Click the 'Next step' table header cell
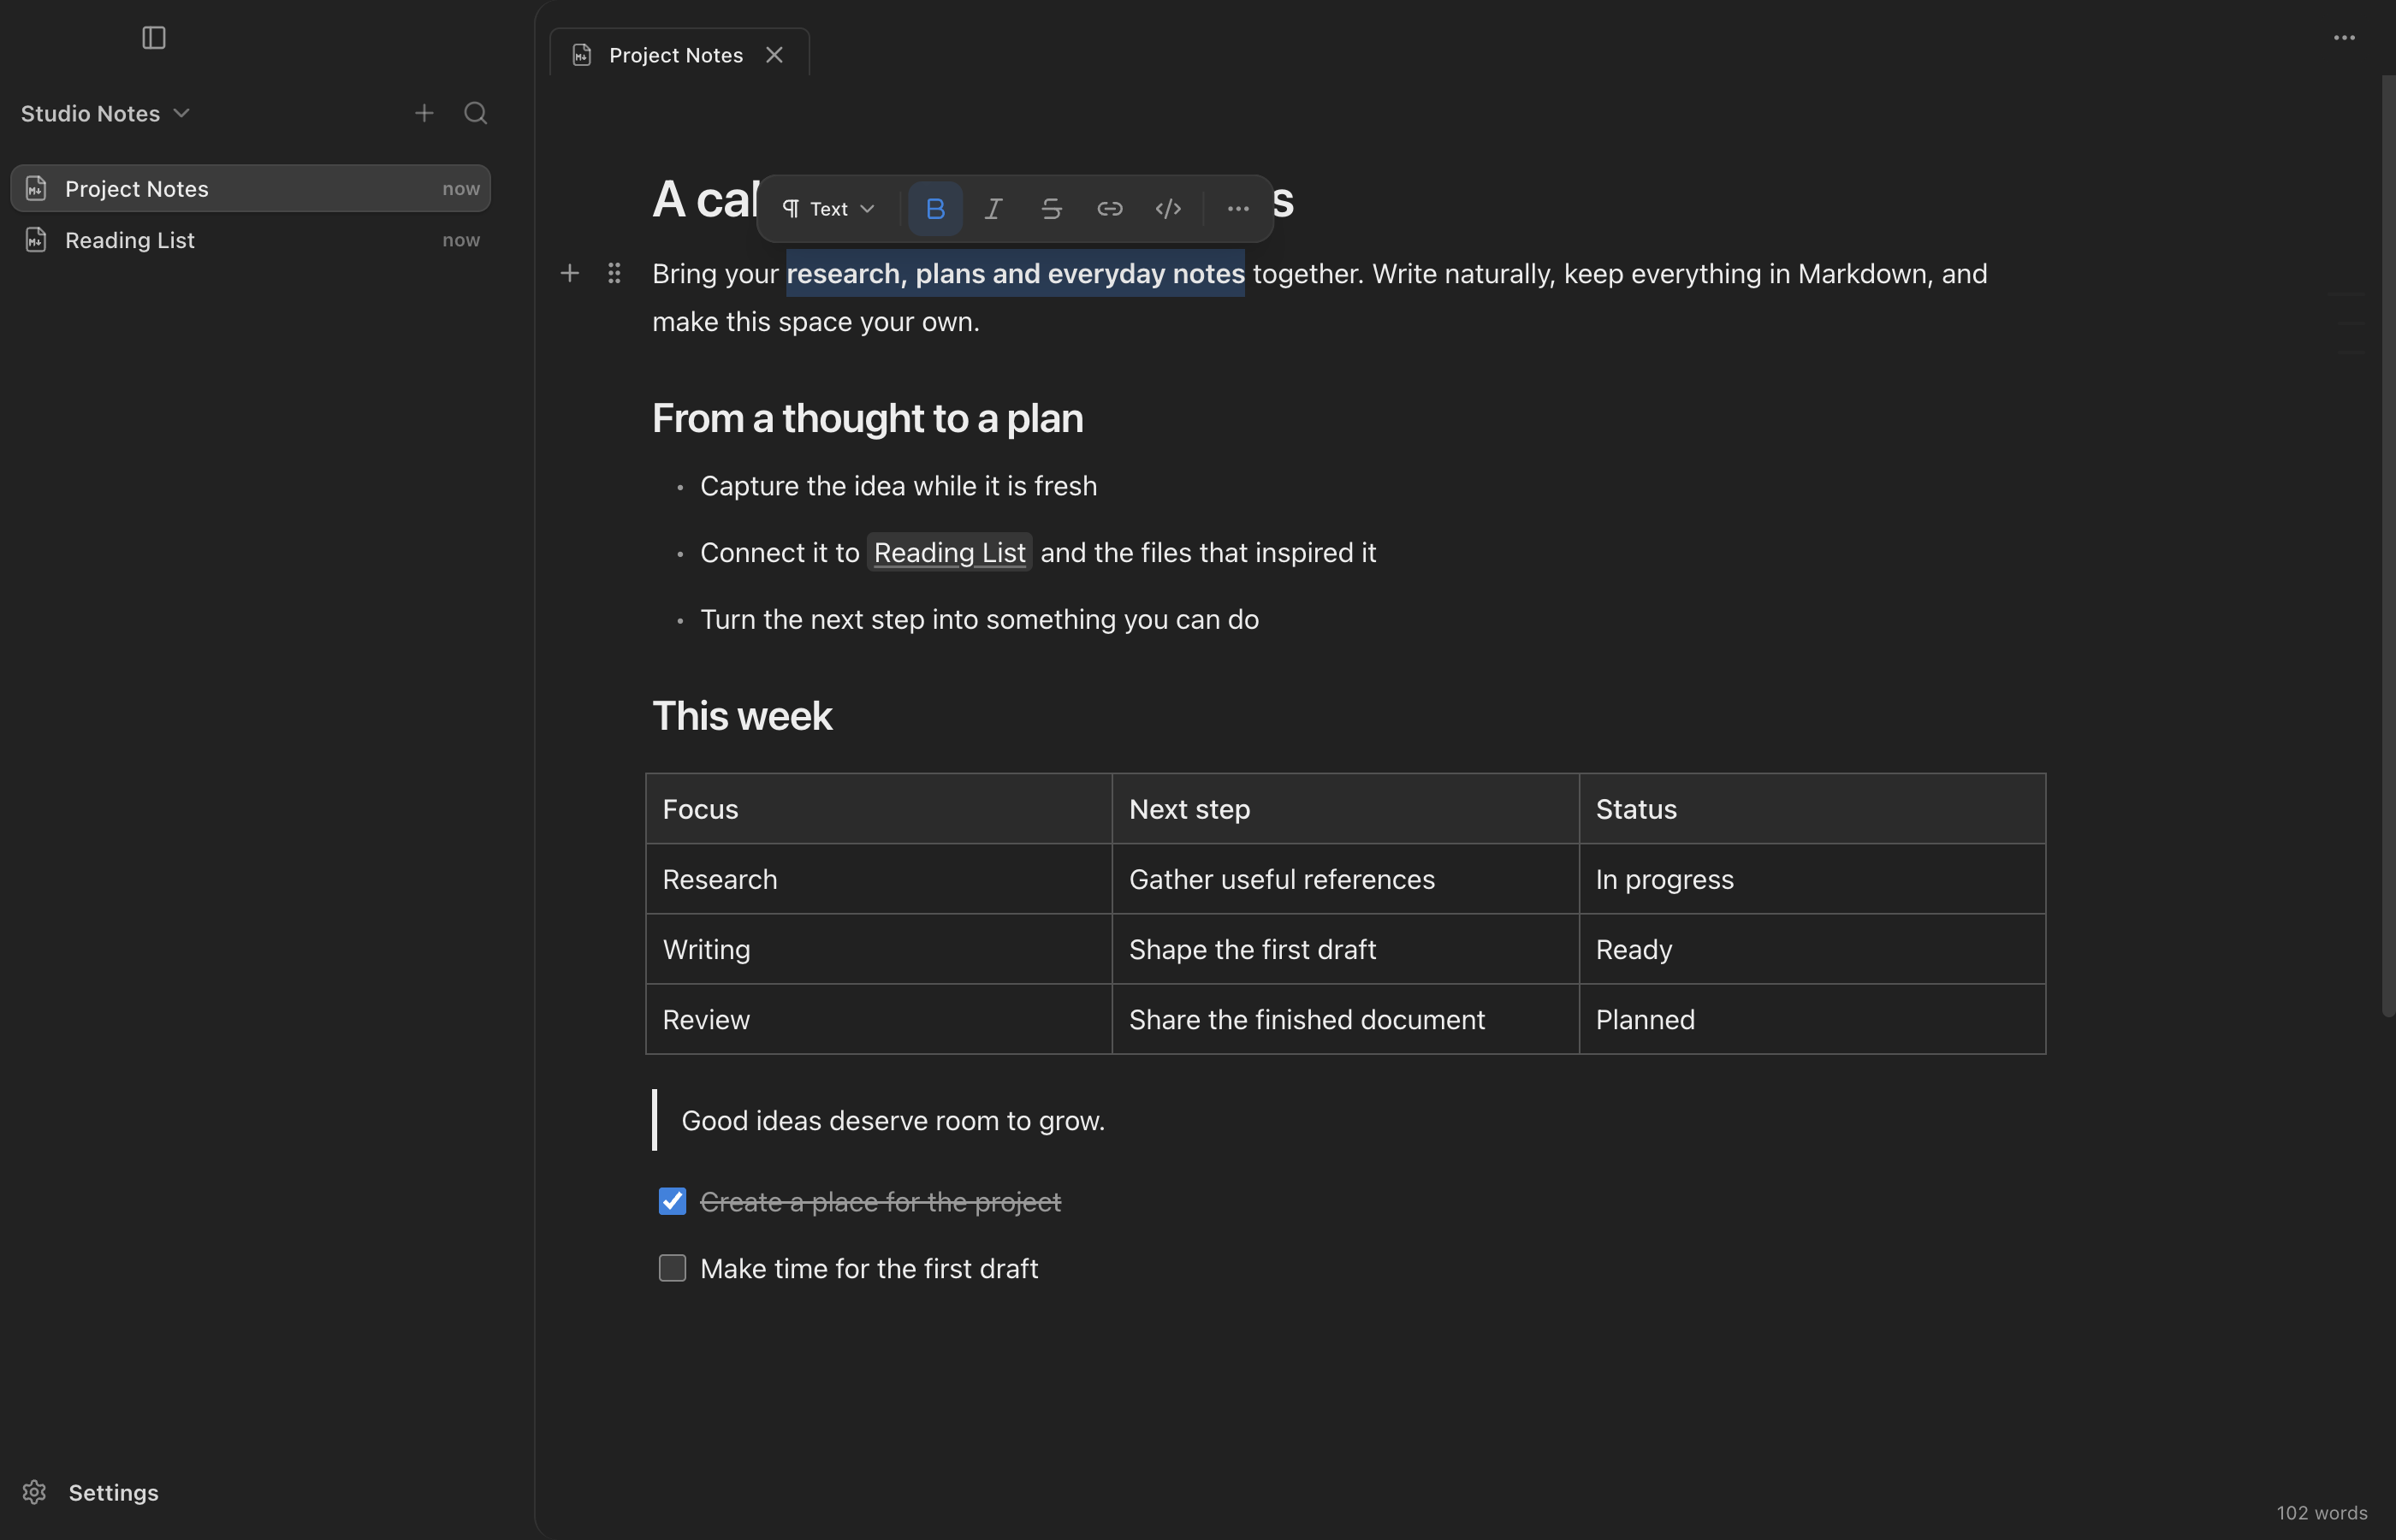 click(x=1346, y=808)
